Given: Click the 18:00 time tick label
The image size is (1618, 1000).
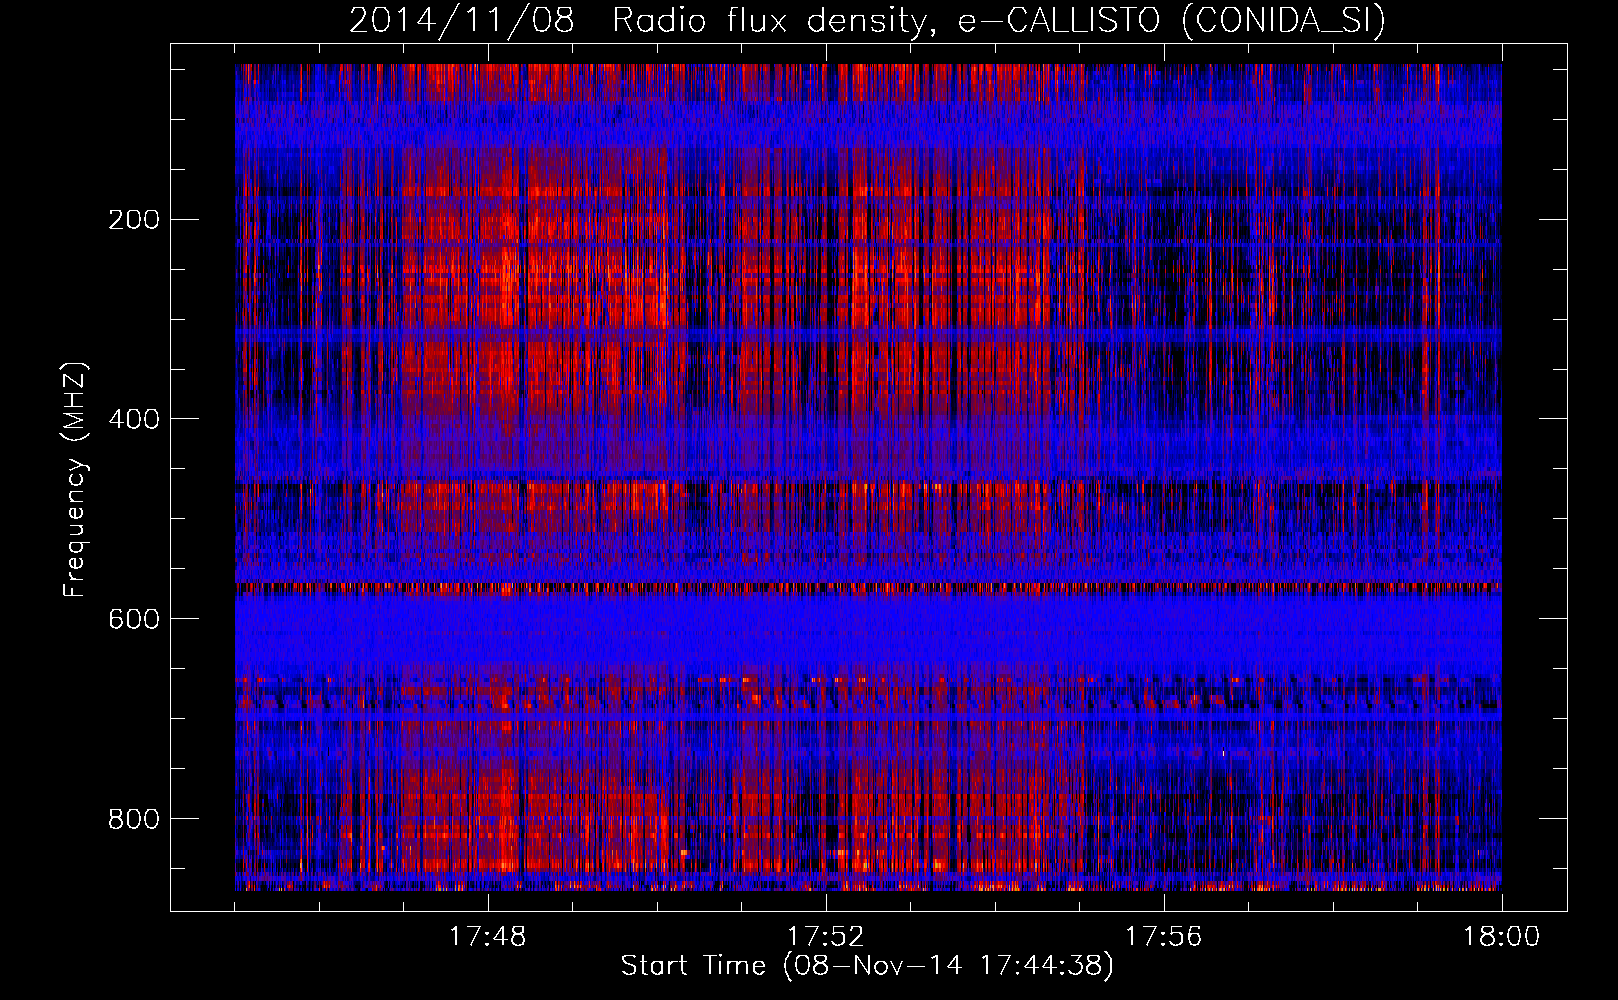Looking at the screenshot, I should click(x=1502, y=937).
